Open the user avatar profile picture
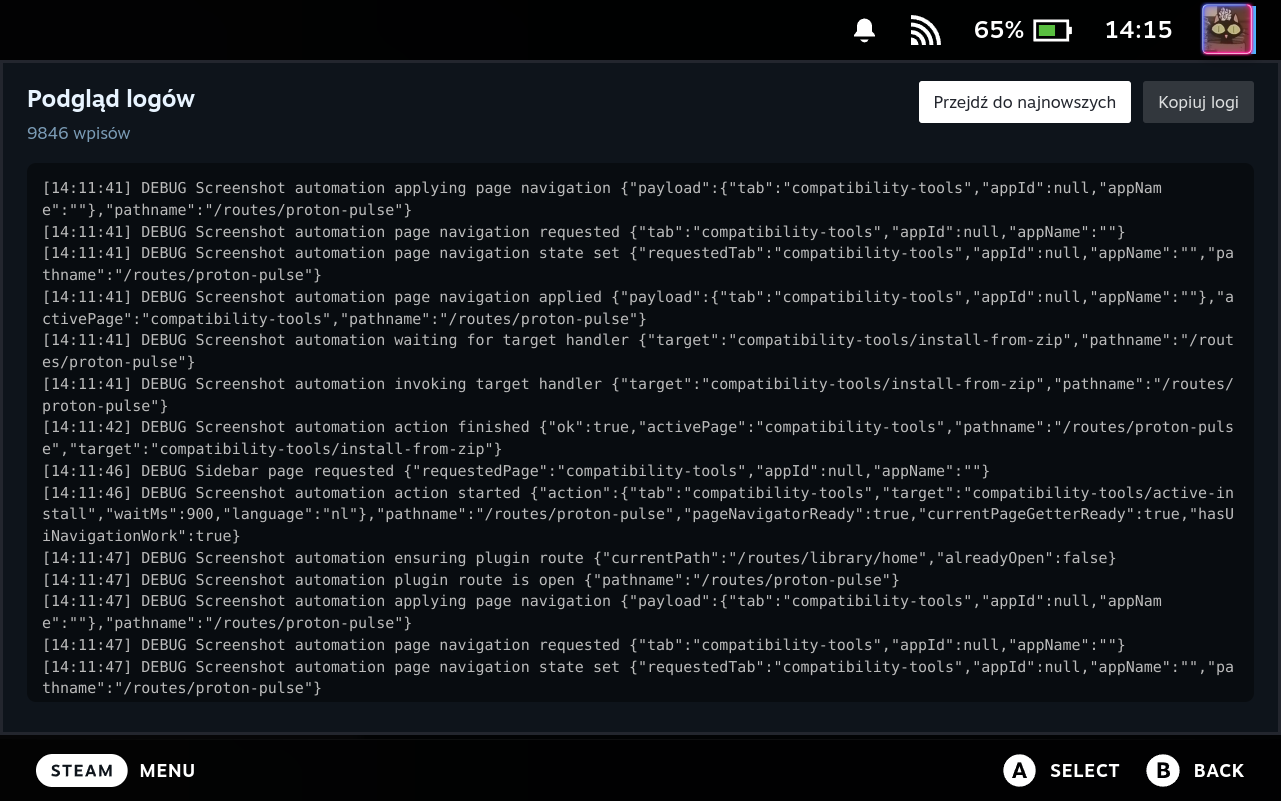1281x801 pixels. click(1227, 30)
